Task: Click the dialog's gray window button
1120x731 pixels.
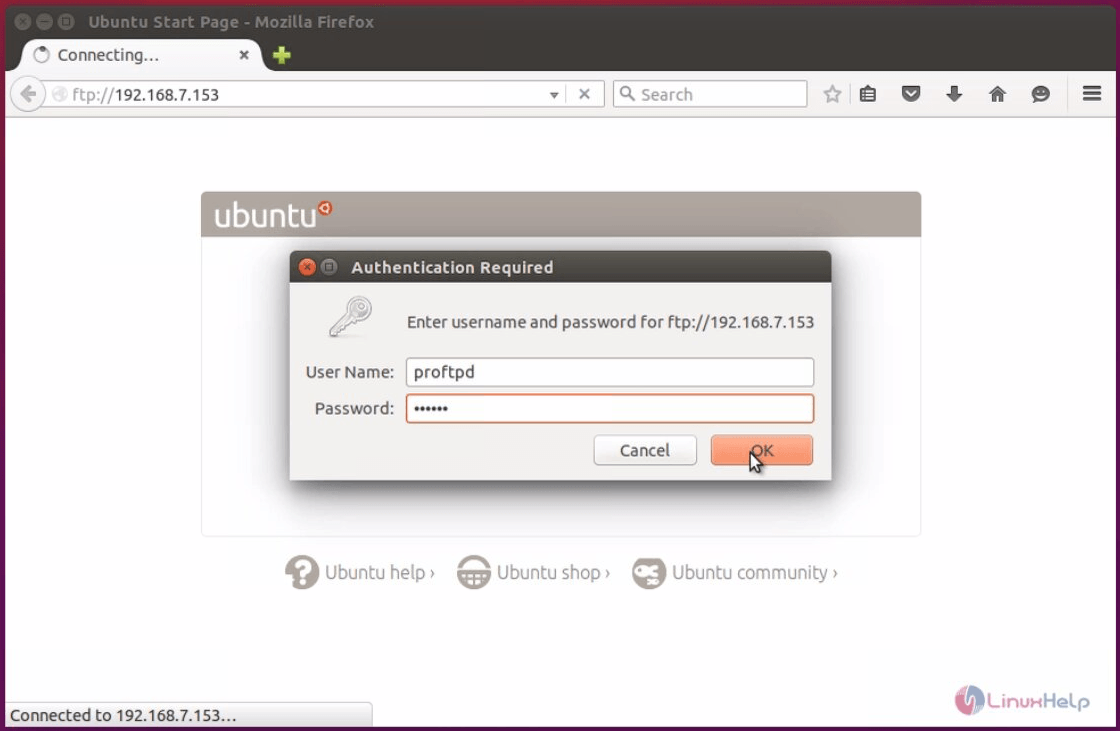Action: [329, 267]
